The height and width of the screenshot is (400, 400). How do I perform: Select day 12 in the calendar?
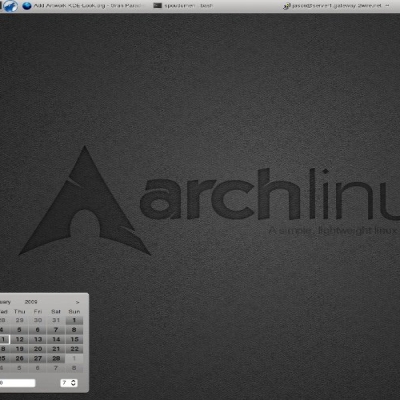tap(19, 339)
